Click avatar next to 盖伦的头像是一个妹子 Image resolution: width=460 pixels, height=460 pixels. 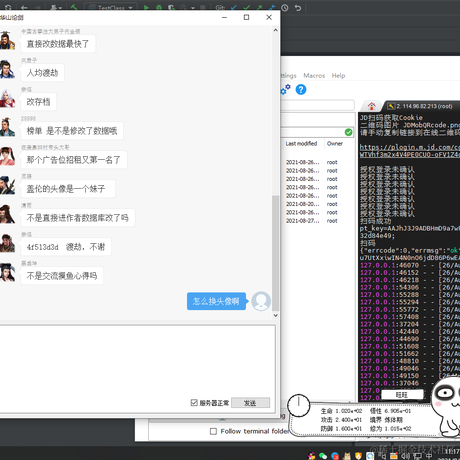[7, 185]
